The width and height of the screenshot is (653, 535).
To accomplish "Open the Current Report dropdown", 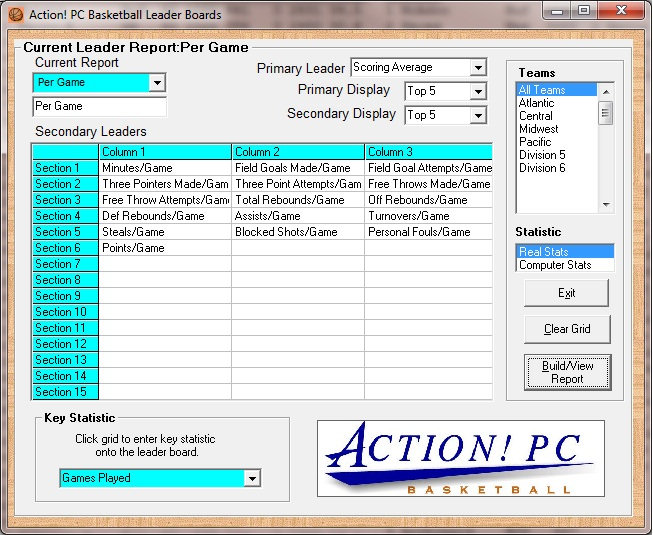I will [157, 83].
